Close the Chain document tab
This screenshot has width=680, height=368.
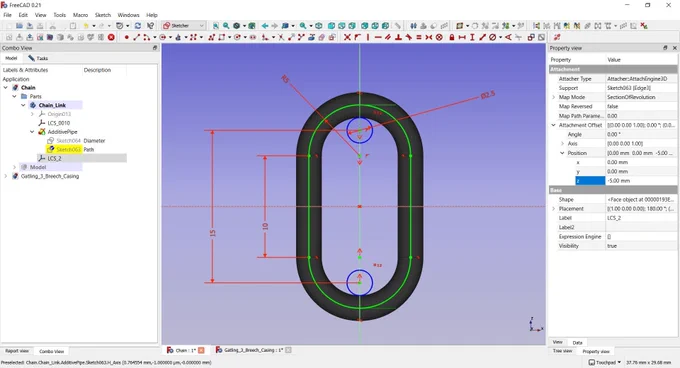pyautogui.click(x=201, y=350)
